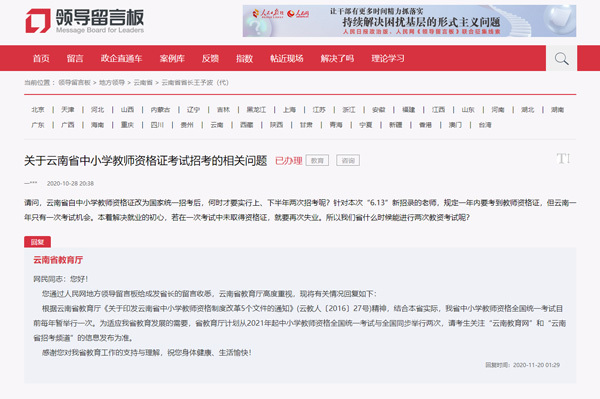The height and width of the screenshot is (399, 600).
Task: Select 新疆 in the province list
Action: click(x=396, y=125)
